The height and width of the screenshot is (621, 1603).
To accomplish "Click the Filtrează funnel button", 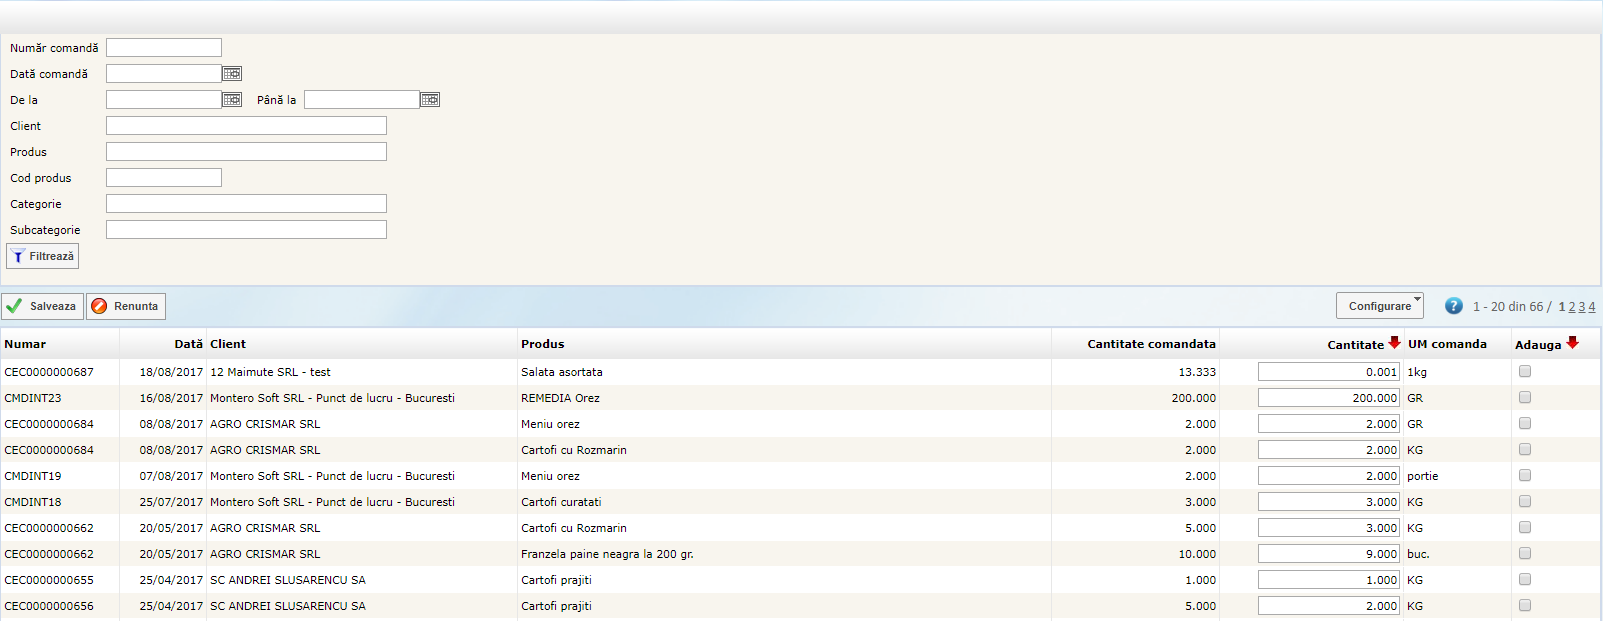I will [x=43, y=256].
